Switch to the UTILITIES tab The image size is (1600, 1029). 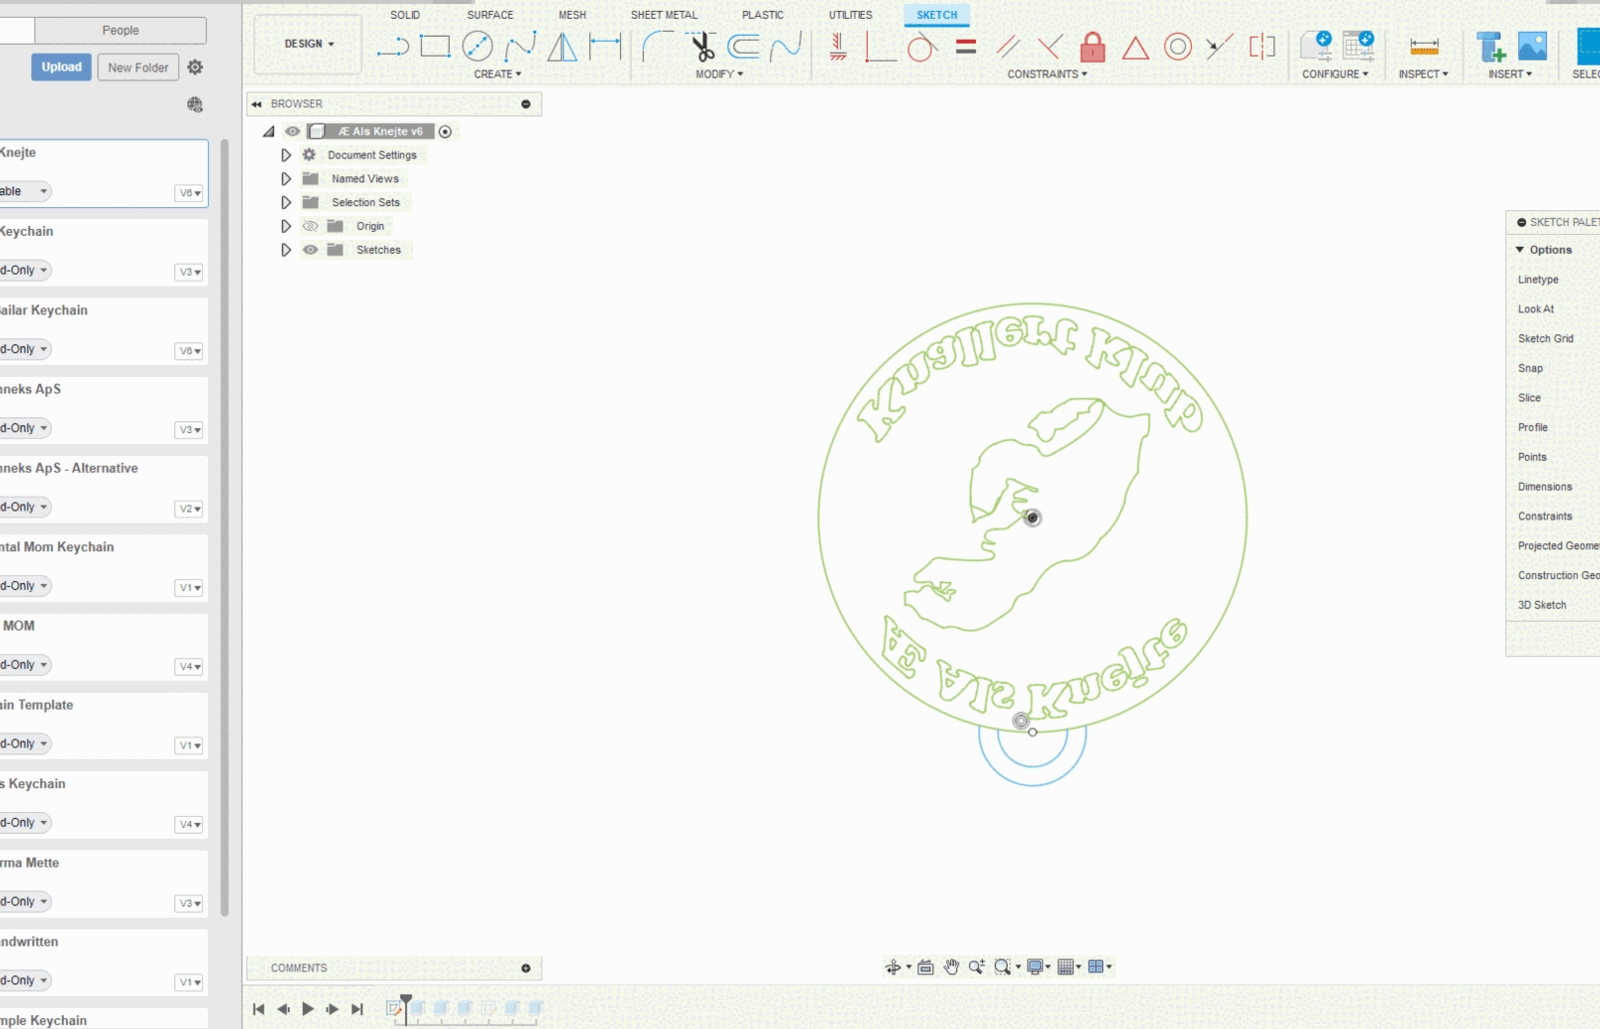pyautogui.click(x=850, y=15)
